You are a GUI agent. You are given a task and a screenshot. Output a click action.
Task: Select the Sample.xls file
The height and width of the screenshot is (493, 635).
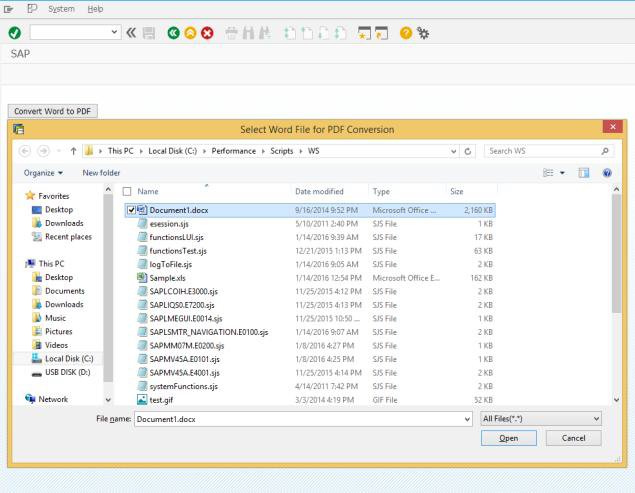click(167, 278)
